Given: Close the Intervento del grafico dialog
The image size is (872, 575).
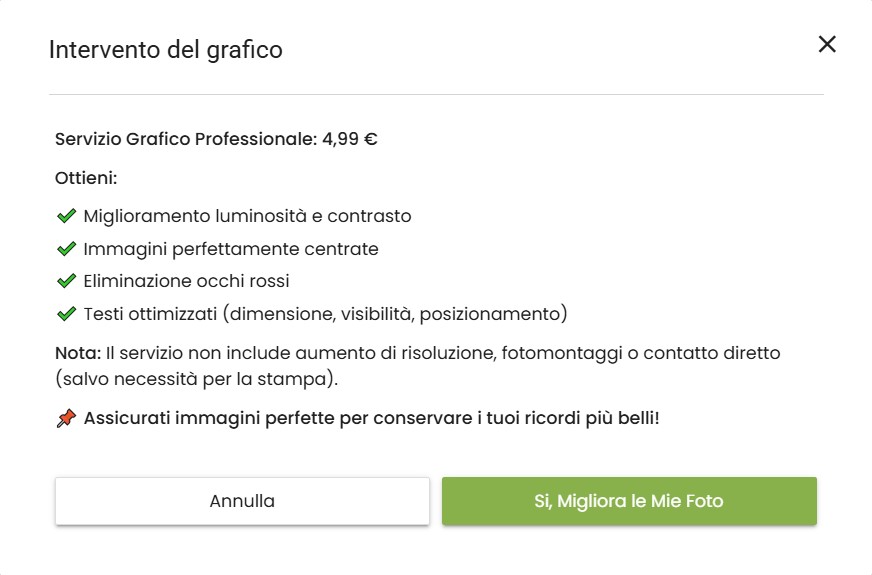Looking at the screenshot, I should click(x=826, y=44).
